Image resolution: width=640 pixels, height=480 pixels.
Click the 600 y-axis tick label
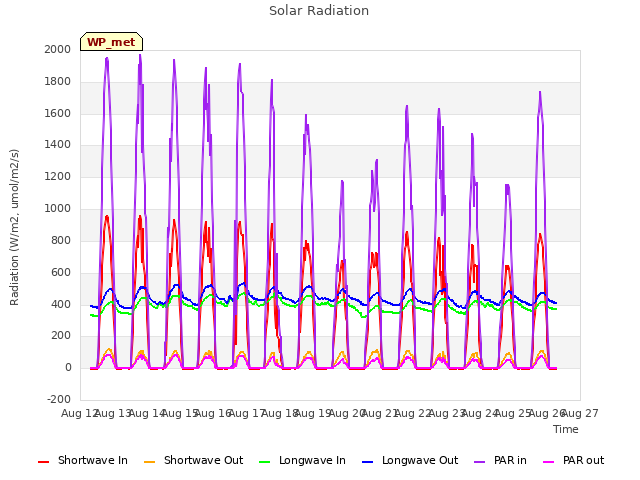click(61, 272)
